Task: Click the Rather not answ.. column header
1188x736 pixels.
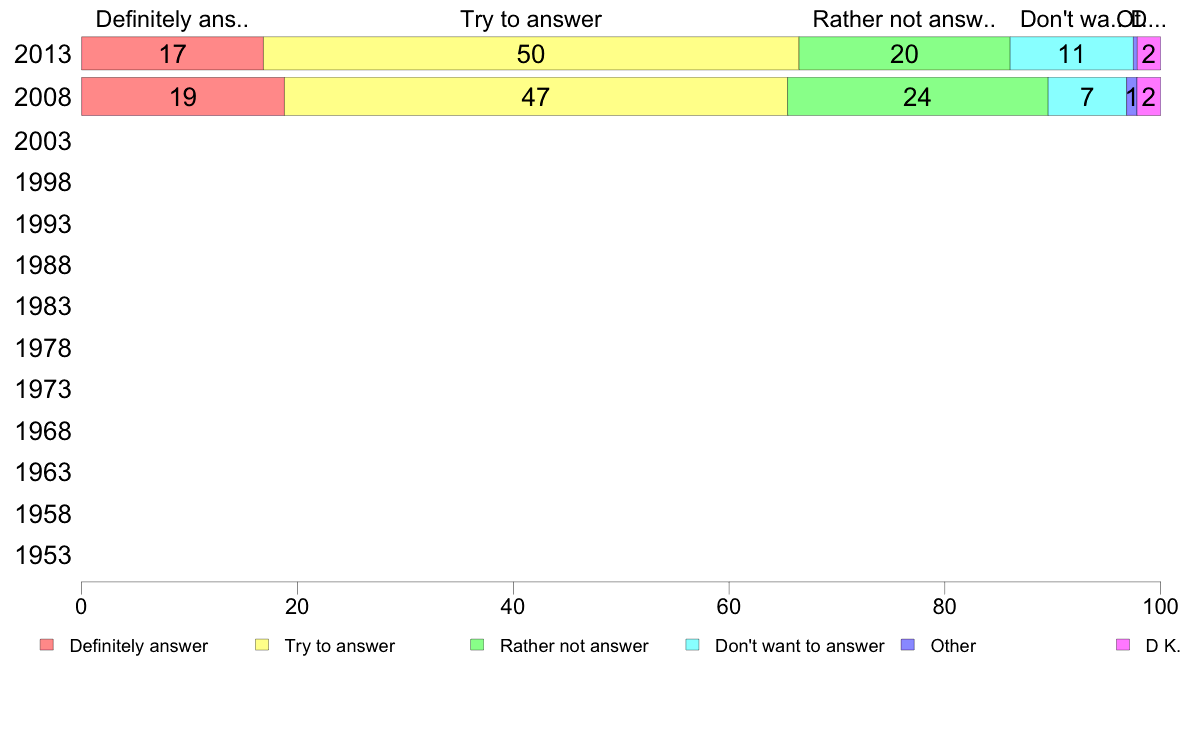Action: (904, 19)
